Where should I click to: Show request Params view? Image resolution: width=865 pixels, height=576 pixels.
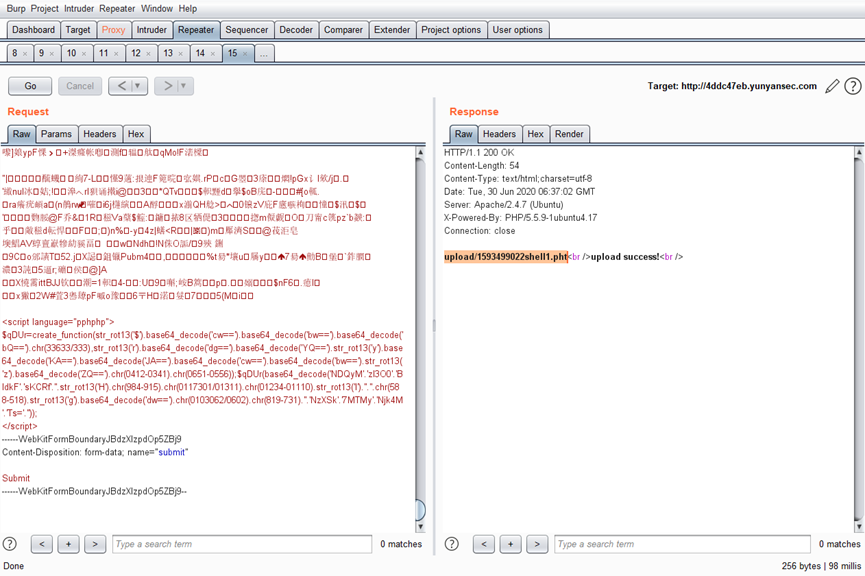(x=56, y=134)
